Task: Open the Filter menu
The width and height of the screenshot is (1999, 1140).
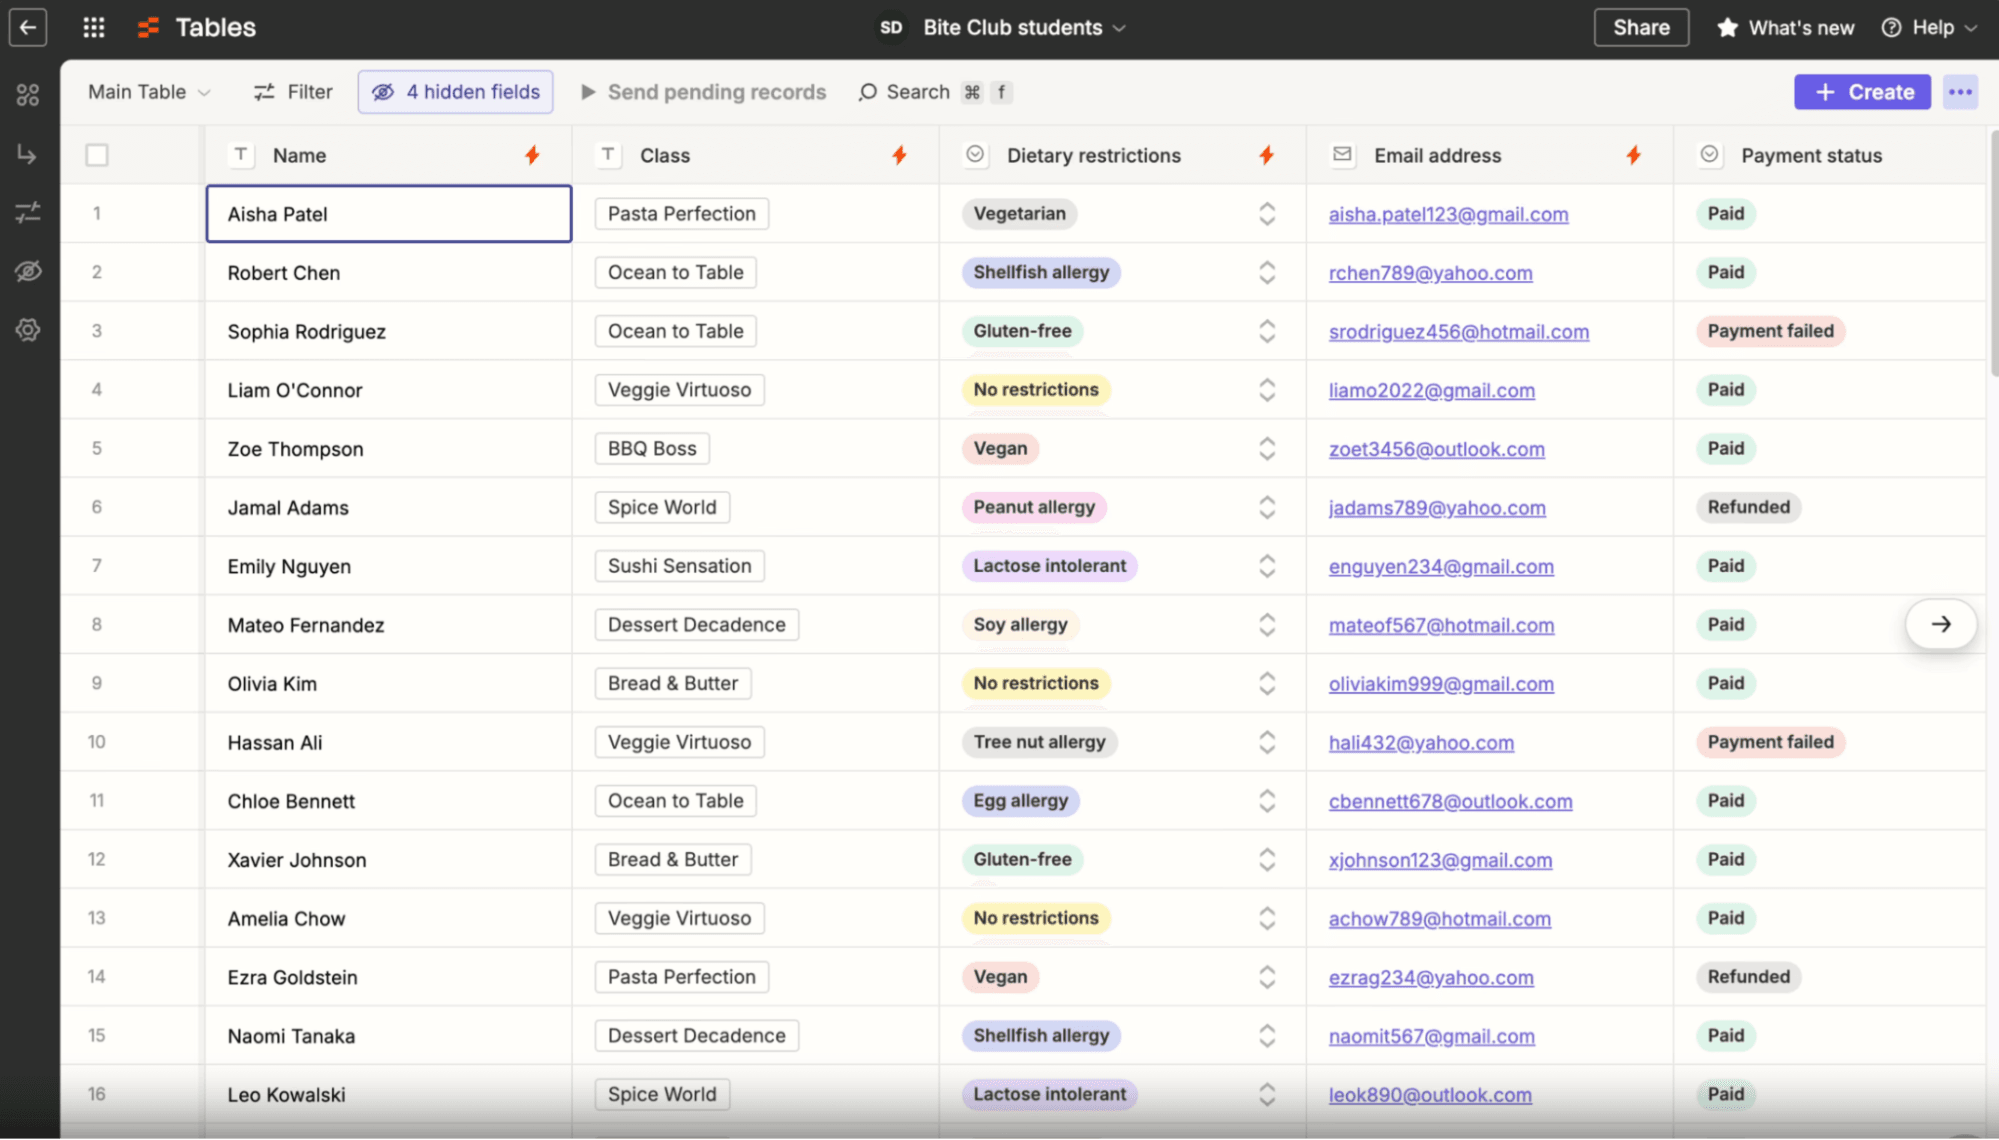Action: (292, 92)
